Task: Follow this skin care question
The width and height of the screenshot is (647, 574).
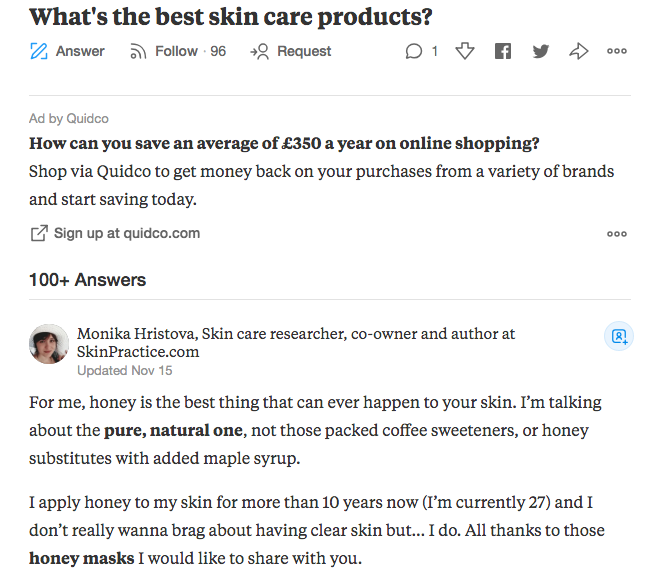Action: click(178, 51)
